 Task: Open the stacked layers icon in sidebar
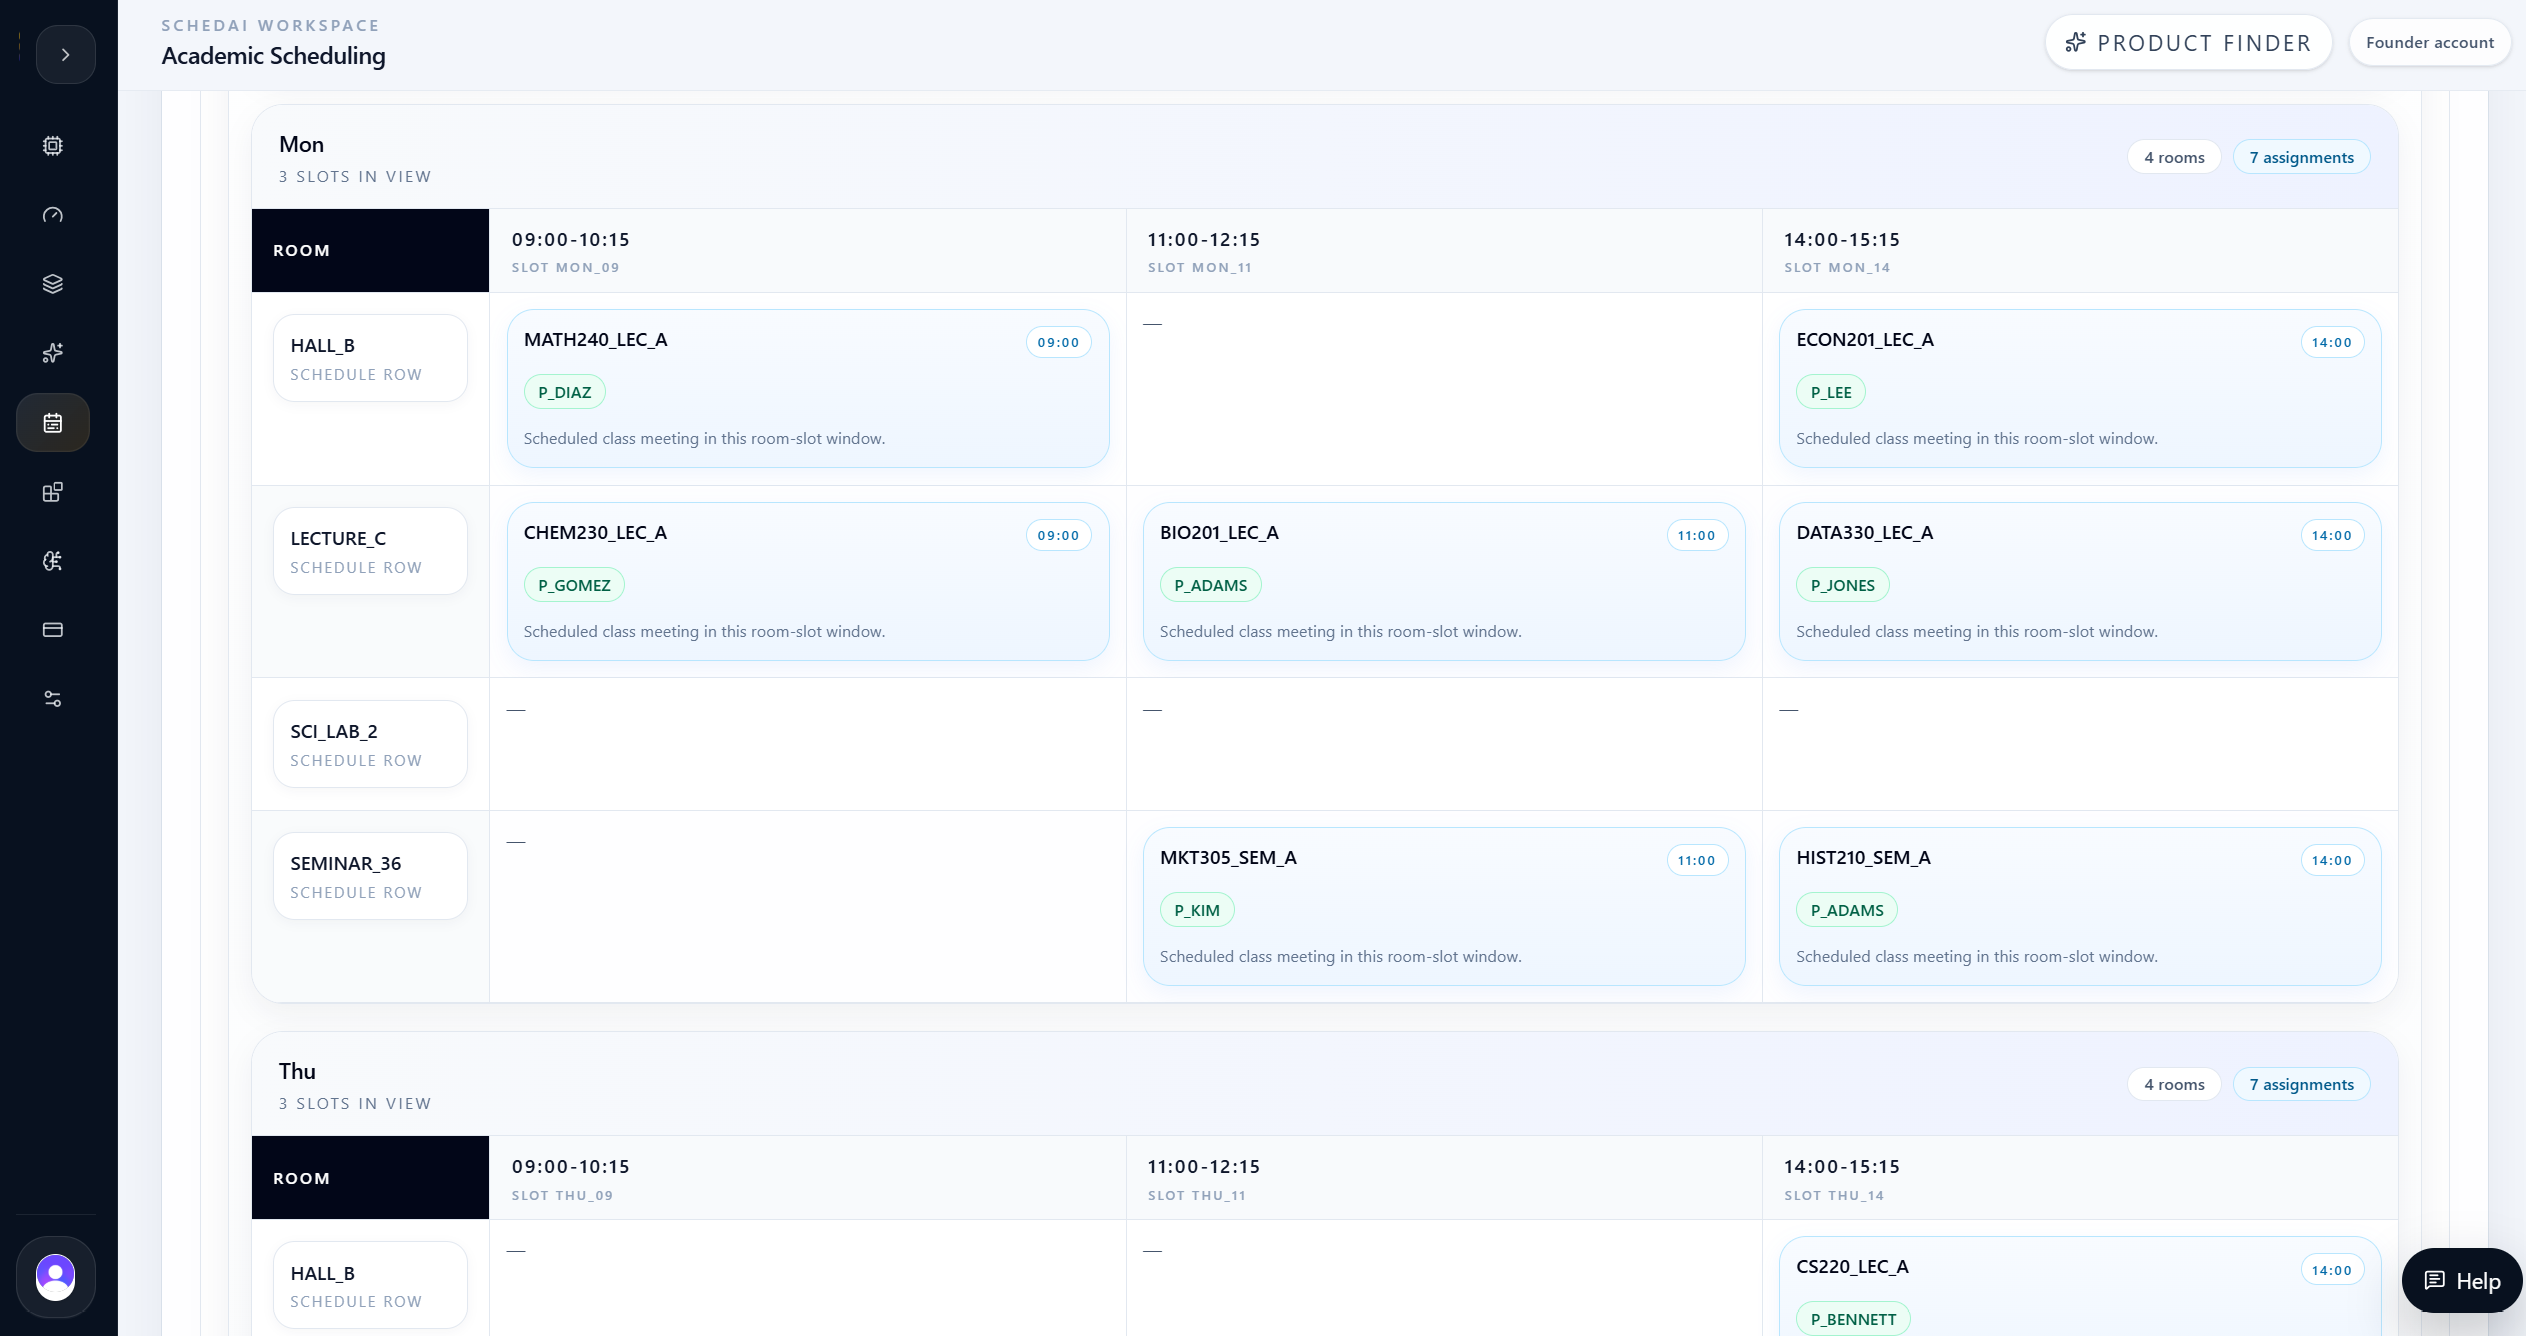[x=53, y=284]
